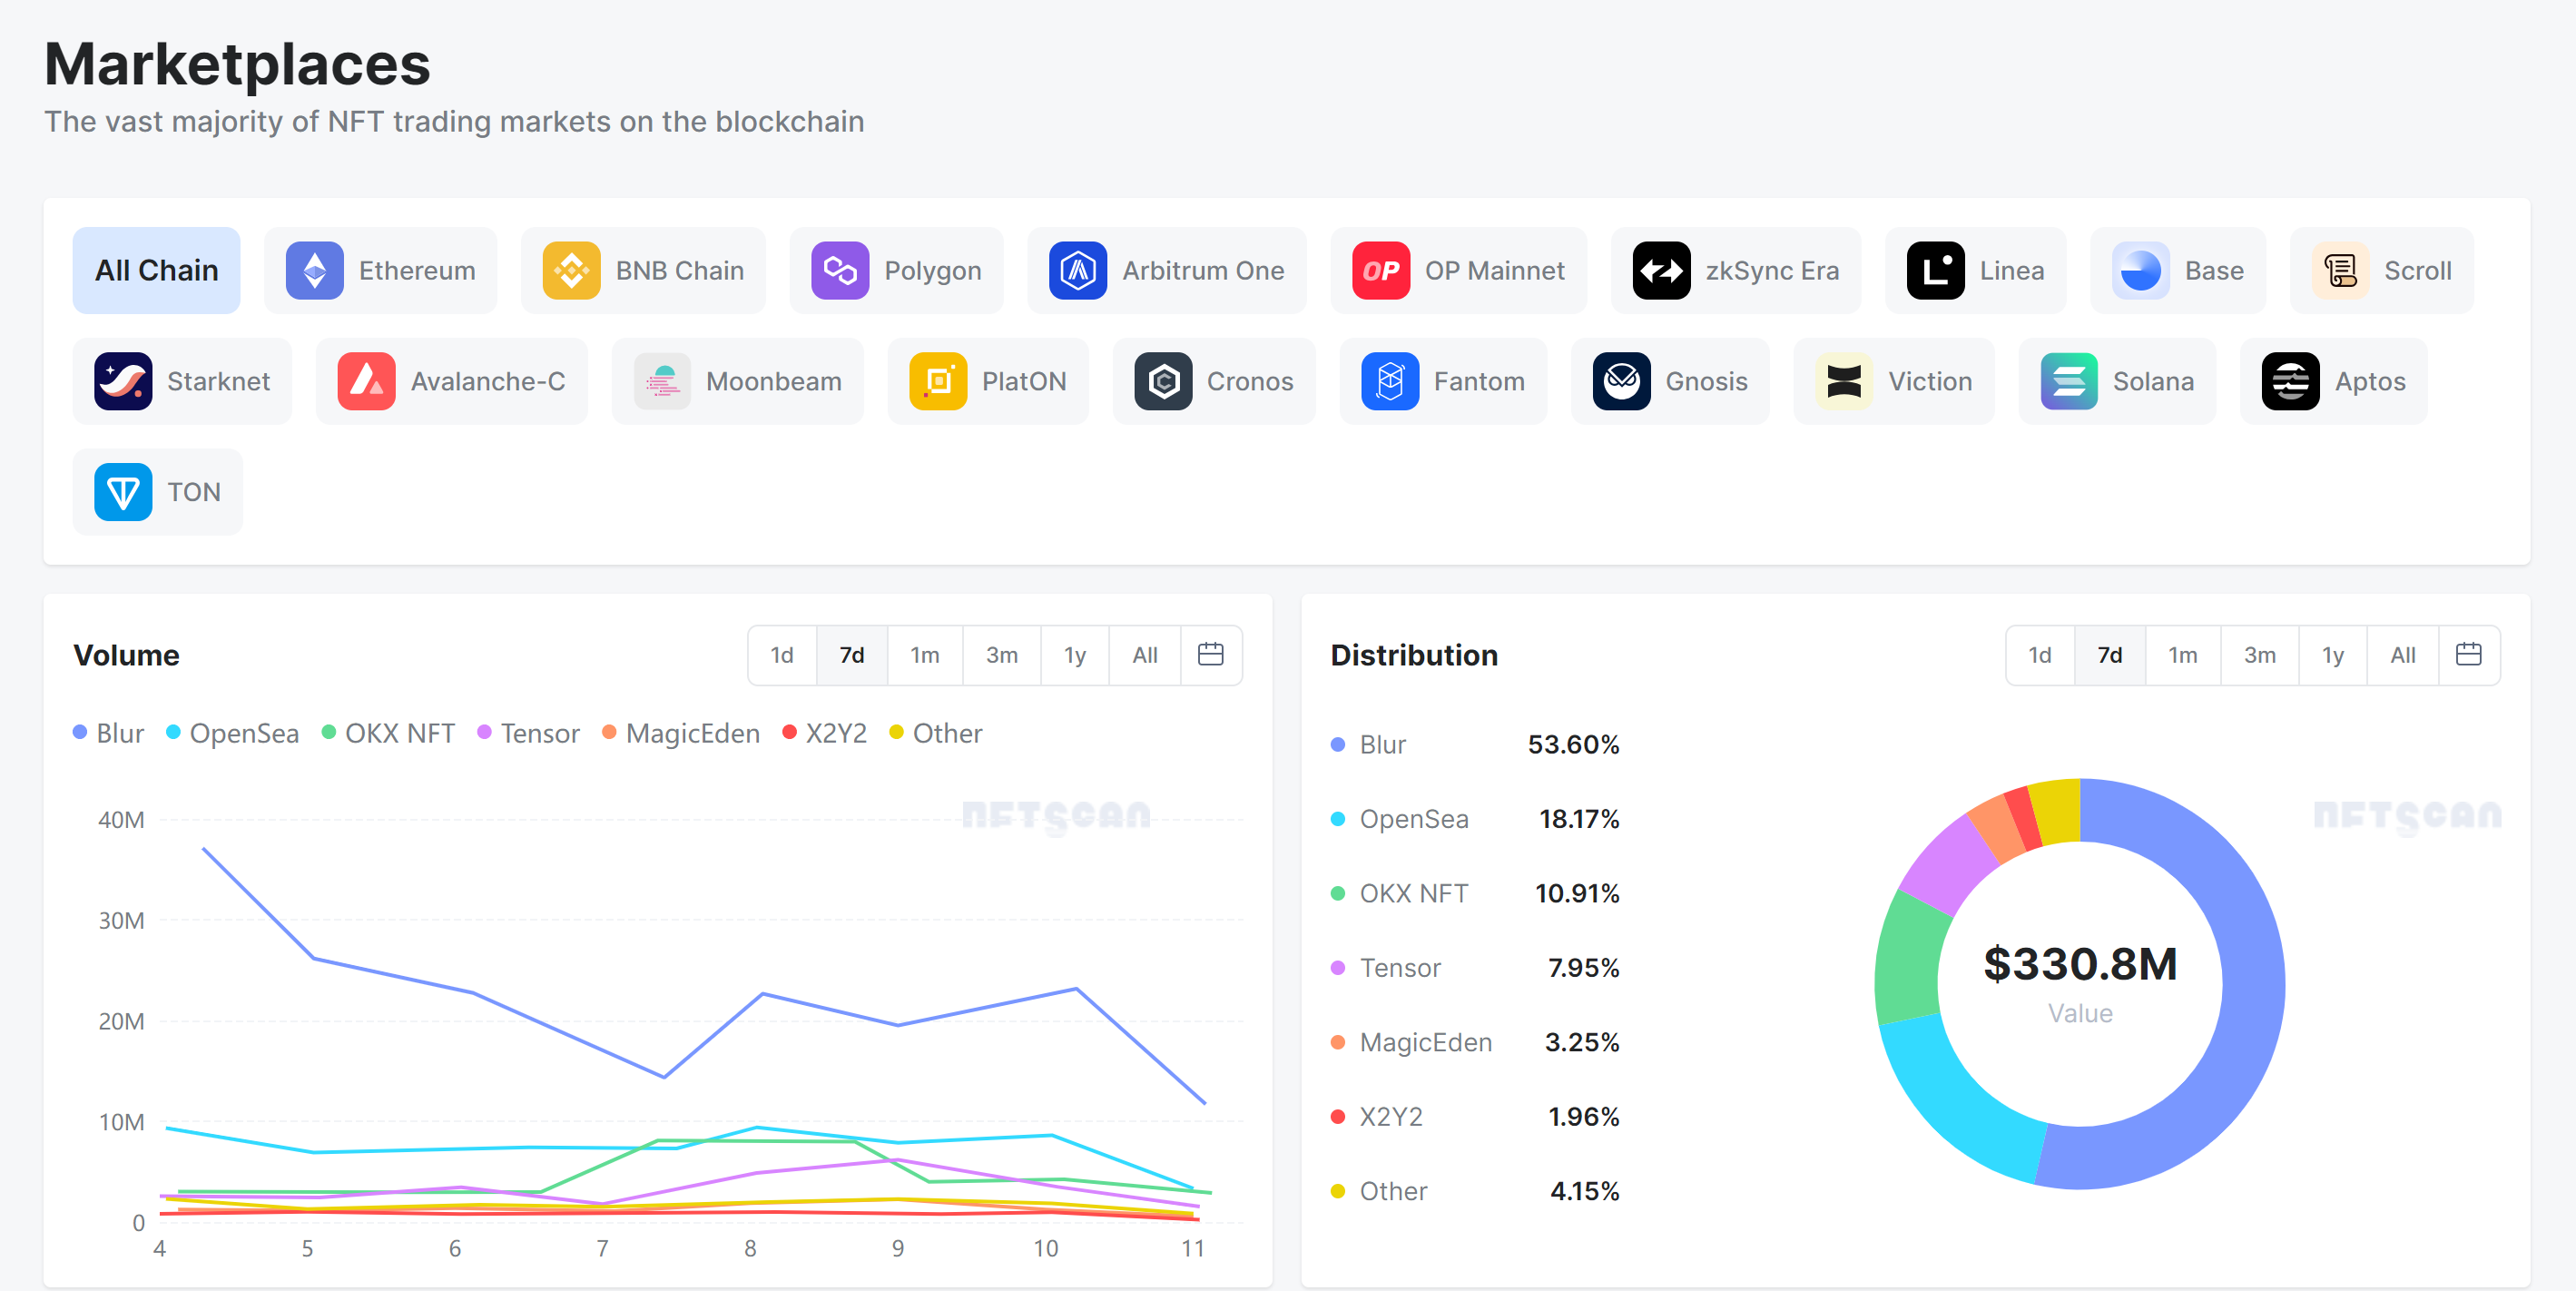Select the Ethereum chain icon
The width and height of the screenshot is (2576, 1291).
(x=315, y=271)
